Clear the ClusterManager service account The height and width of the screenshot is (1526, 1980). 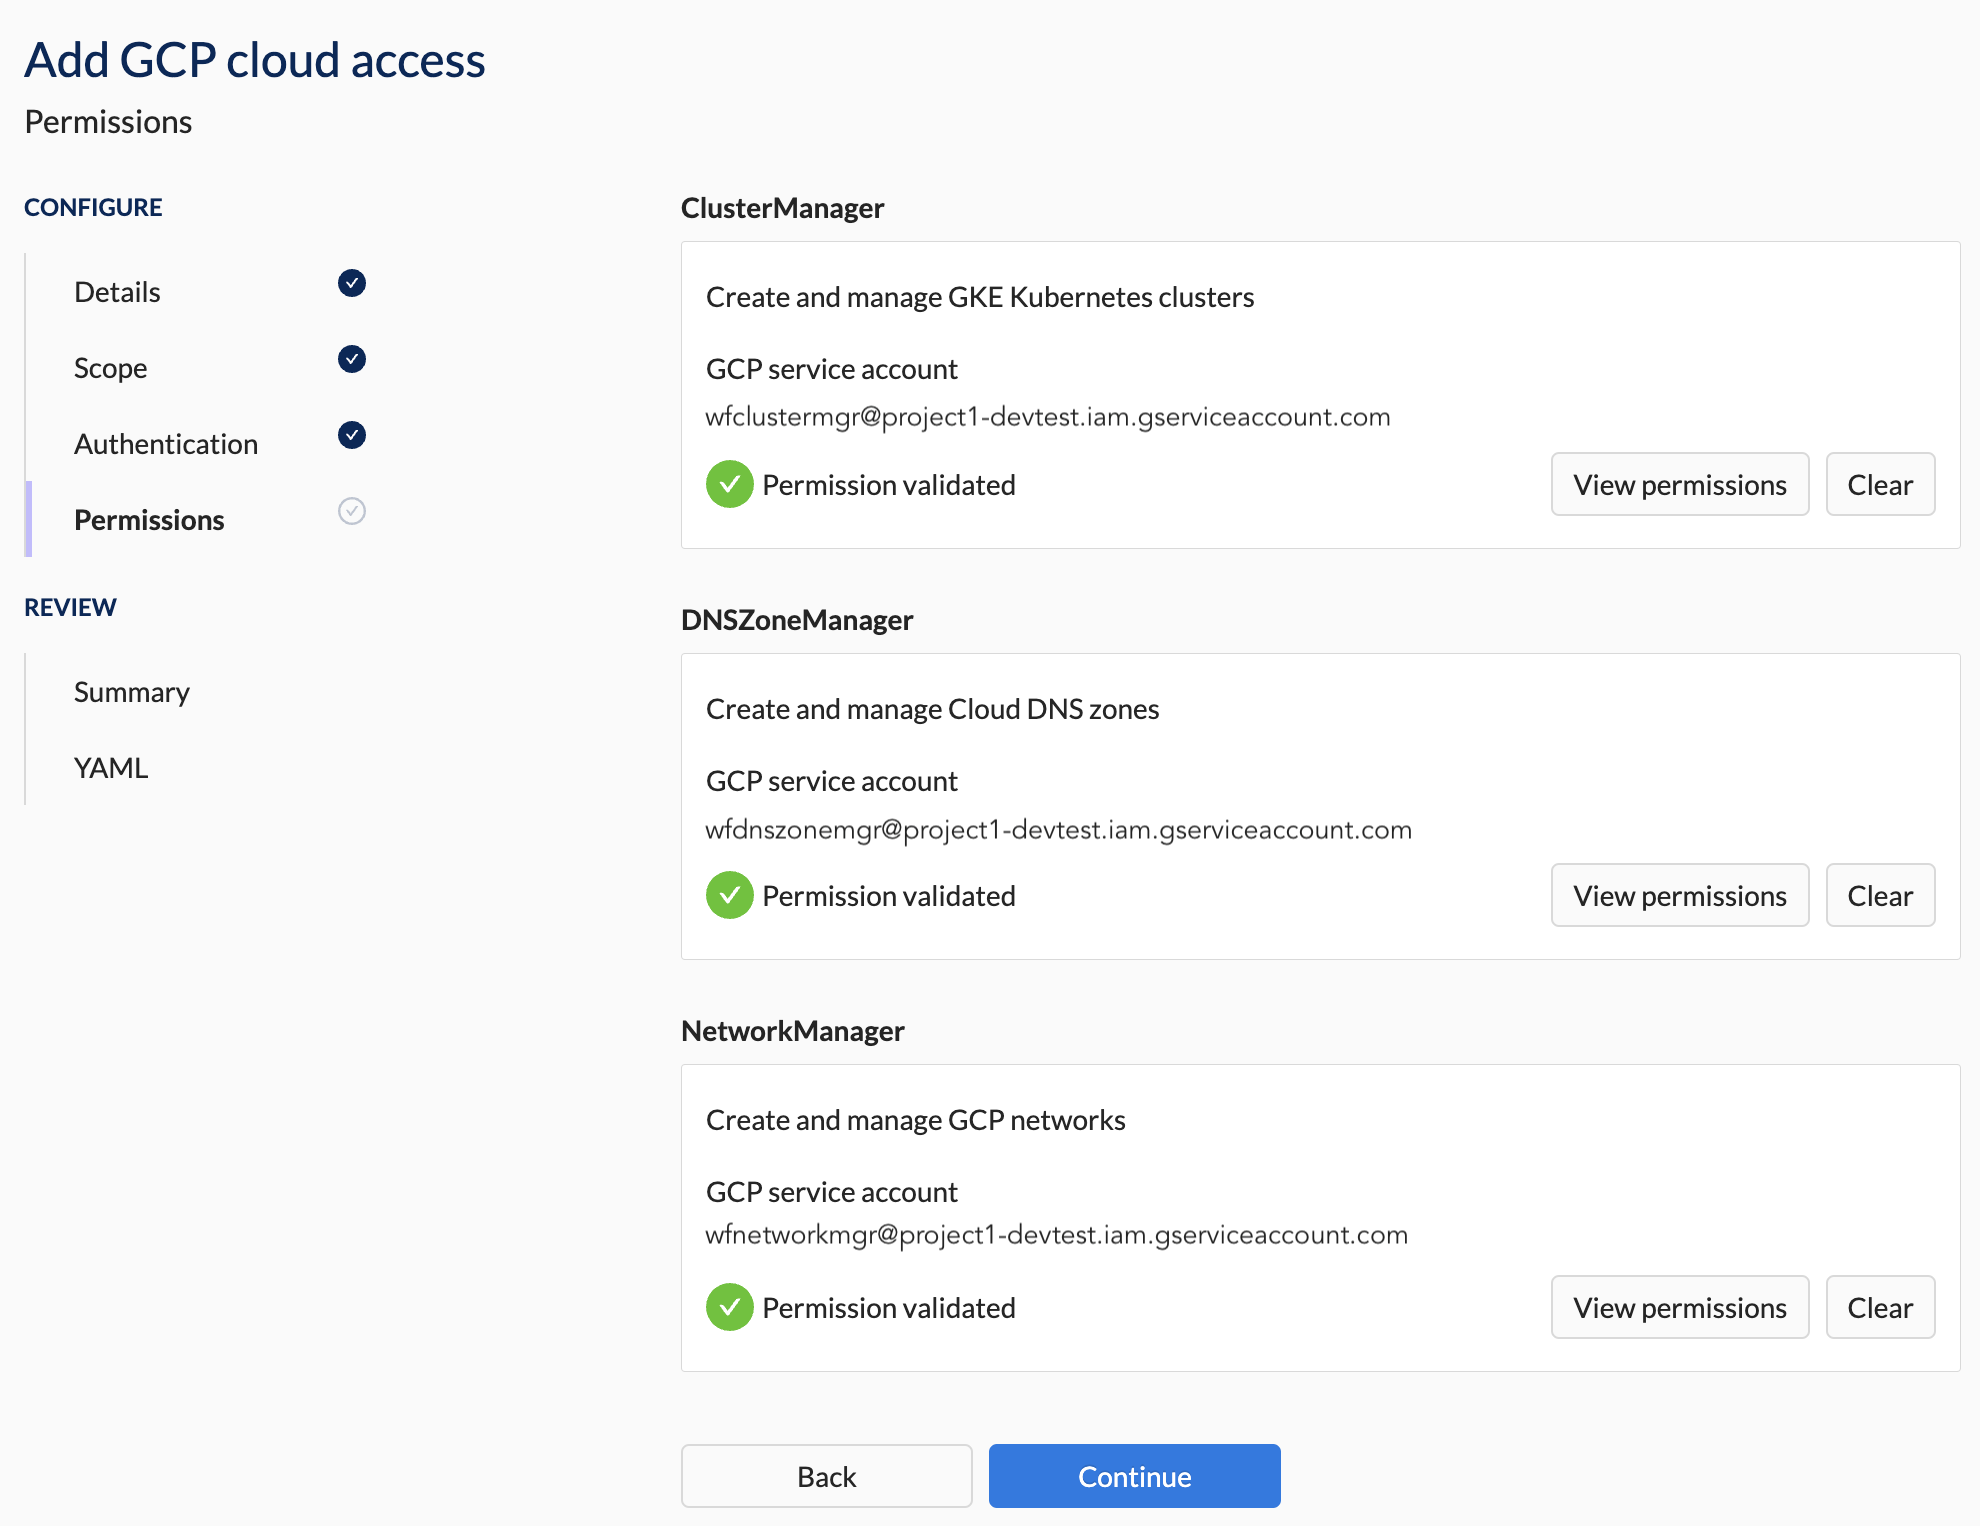point(1880,485)
